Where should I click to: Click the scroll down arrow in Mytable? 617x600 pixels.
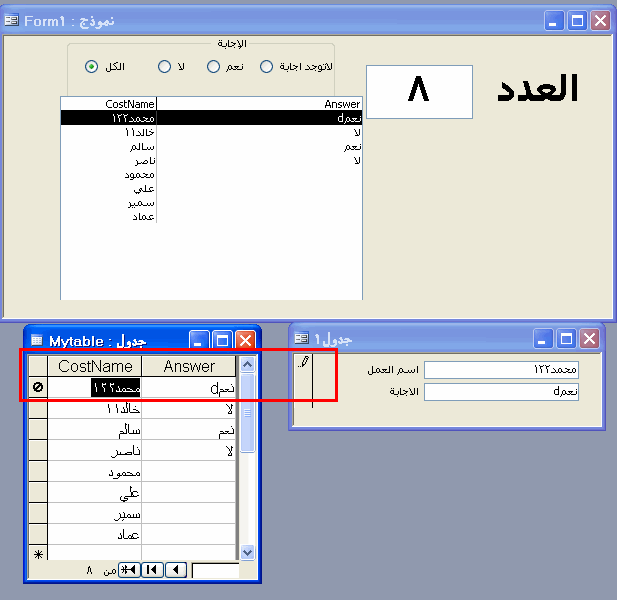coord(247,552)
